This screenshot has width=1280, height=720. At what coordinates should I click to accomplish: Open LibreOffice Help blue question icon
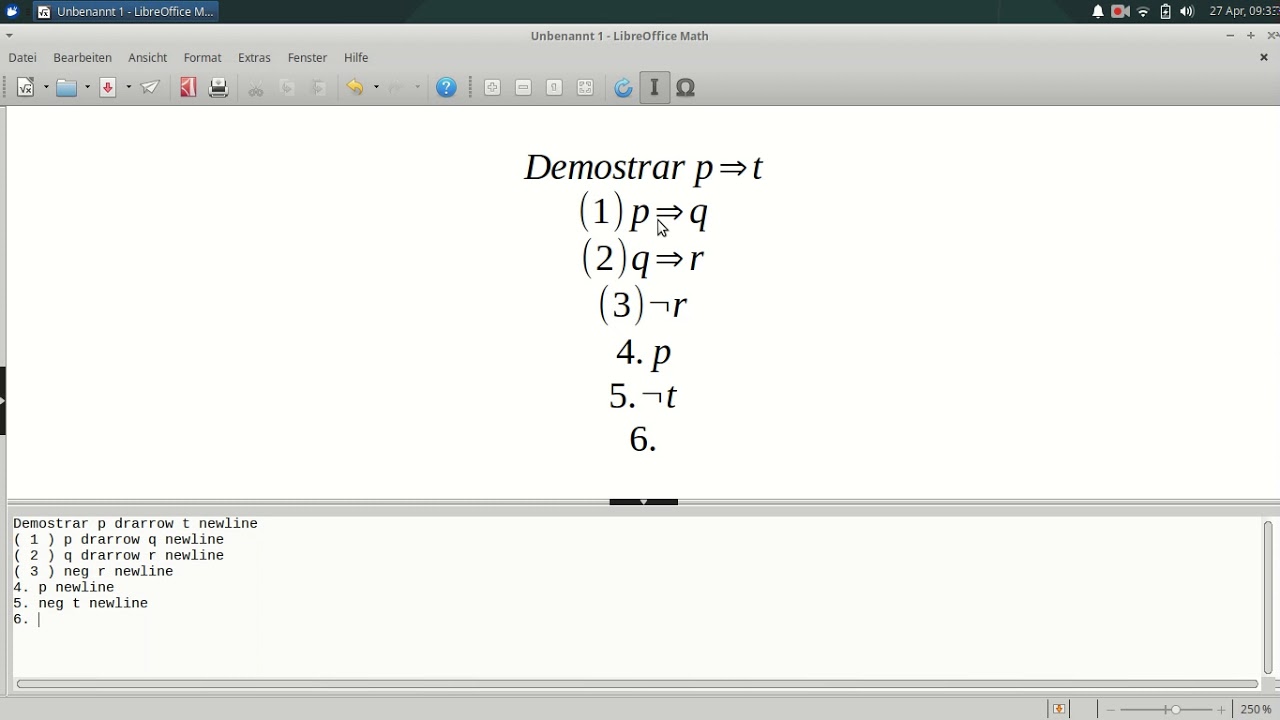pos(447,88)
